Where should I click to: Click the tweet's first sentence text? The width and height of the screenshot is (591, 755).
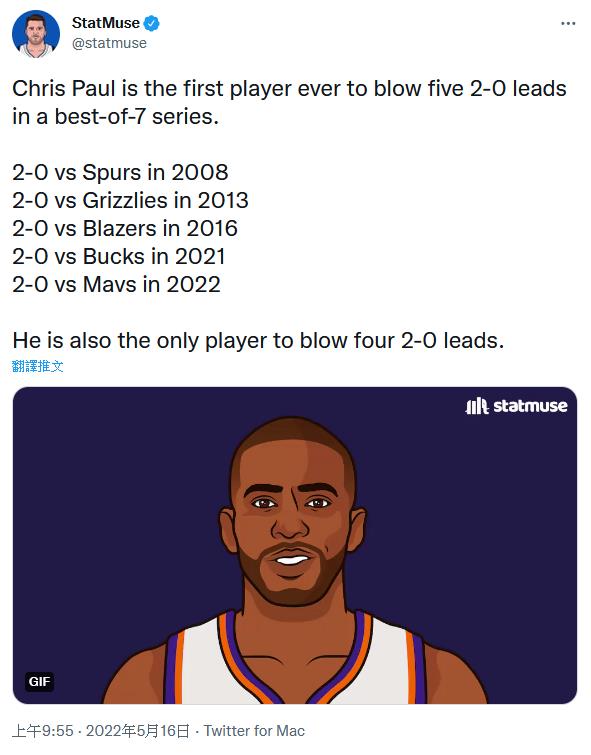(289, 103)
